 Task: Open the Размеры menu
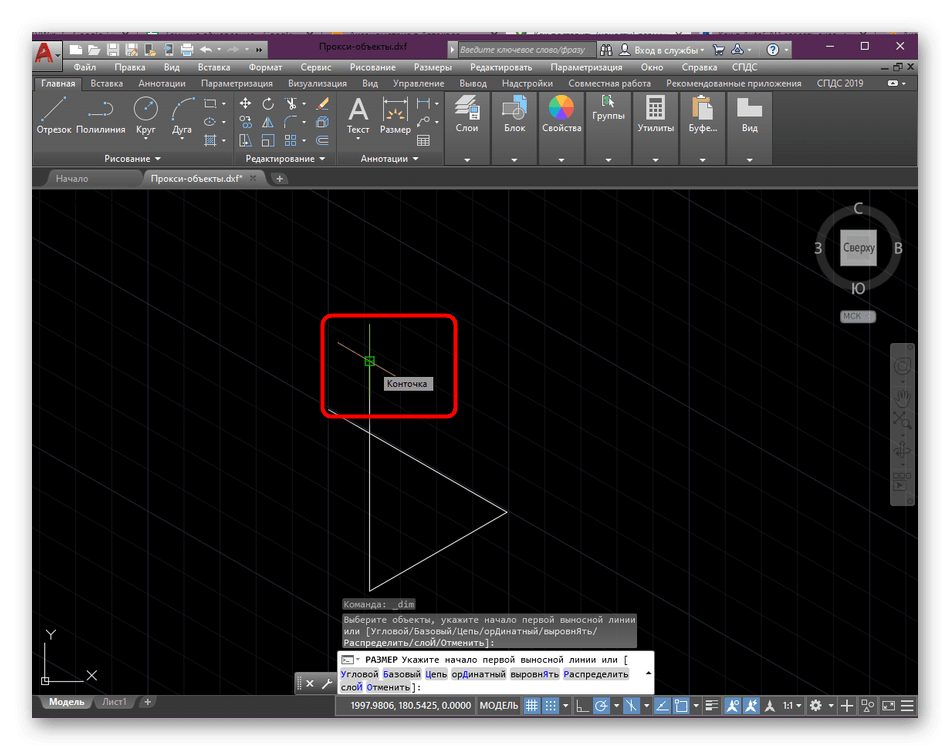(x=433, y=67)
